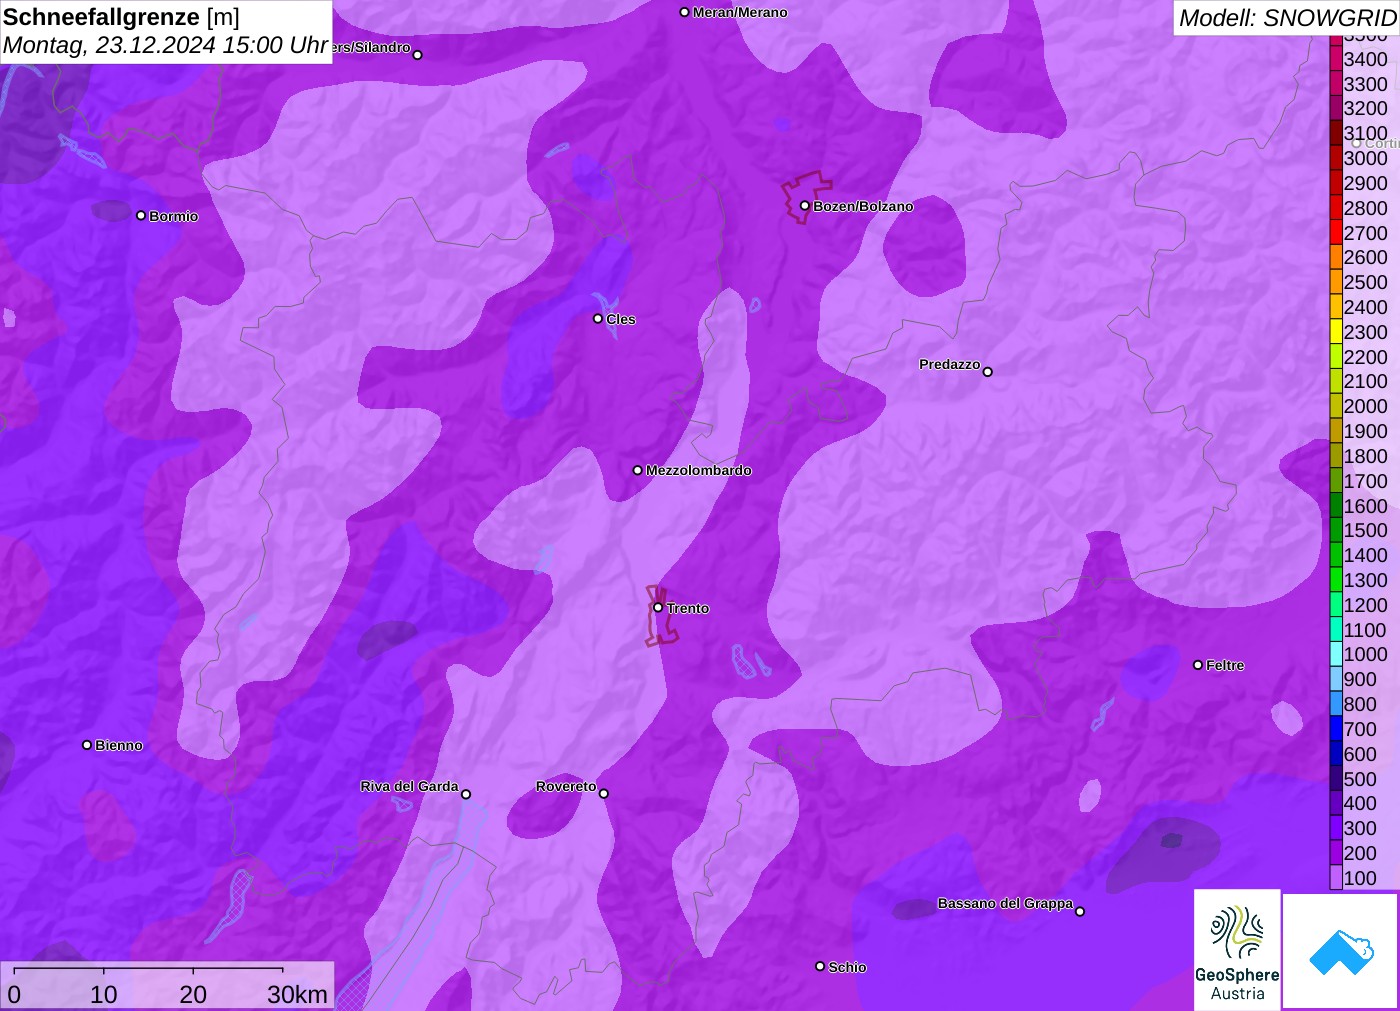Click the GeoSphere Austria logo

(x=1237, y=949)
